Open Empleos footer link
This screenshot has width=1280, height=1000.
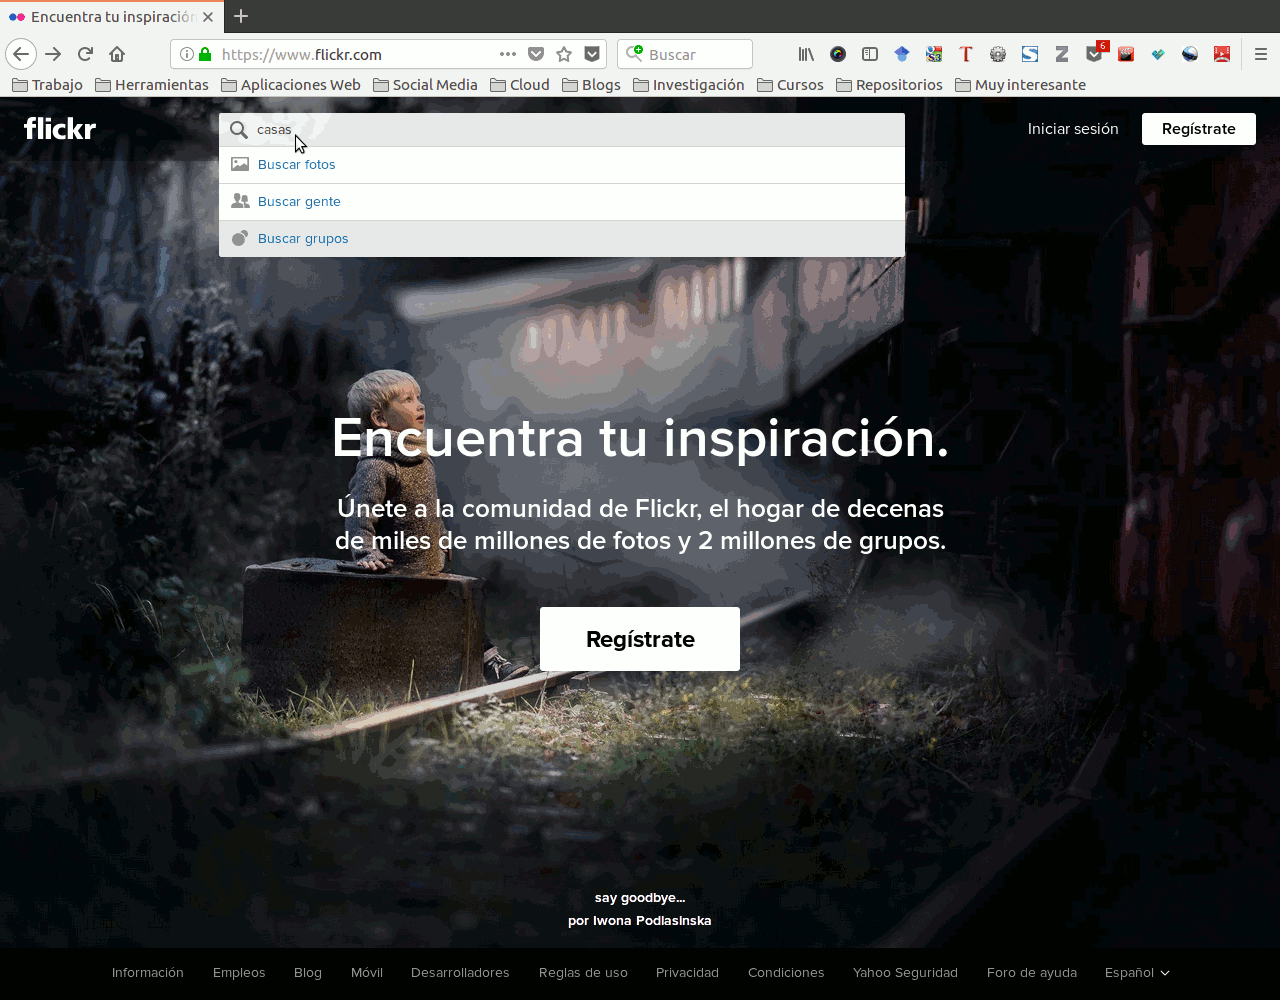click(239, 972)
